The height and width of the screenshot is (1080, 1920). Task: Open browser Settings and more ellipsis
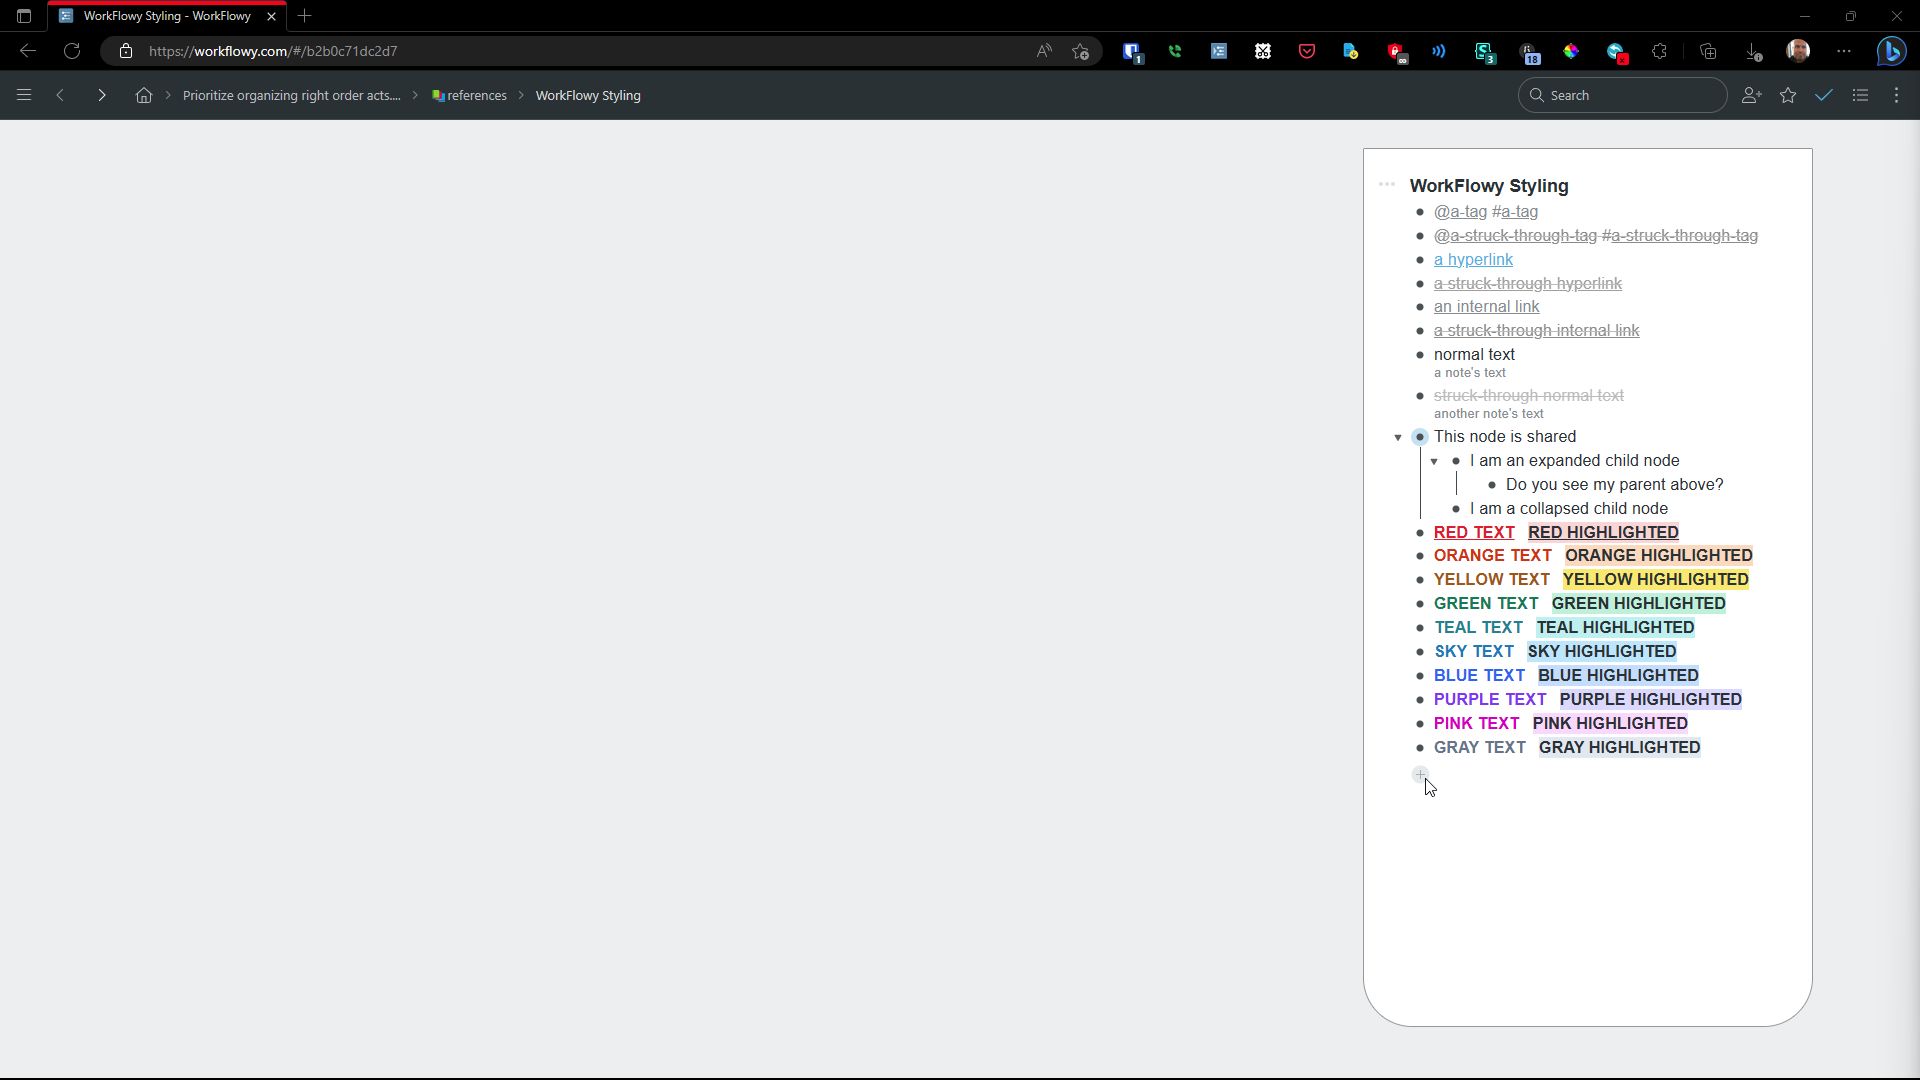point(1844,51)
